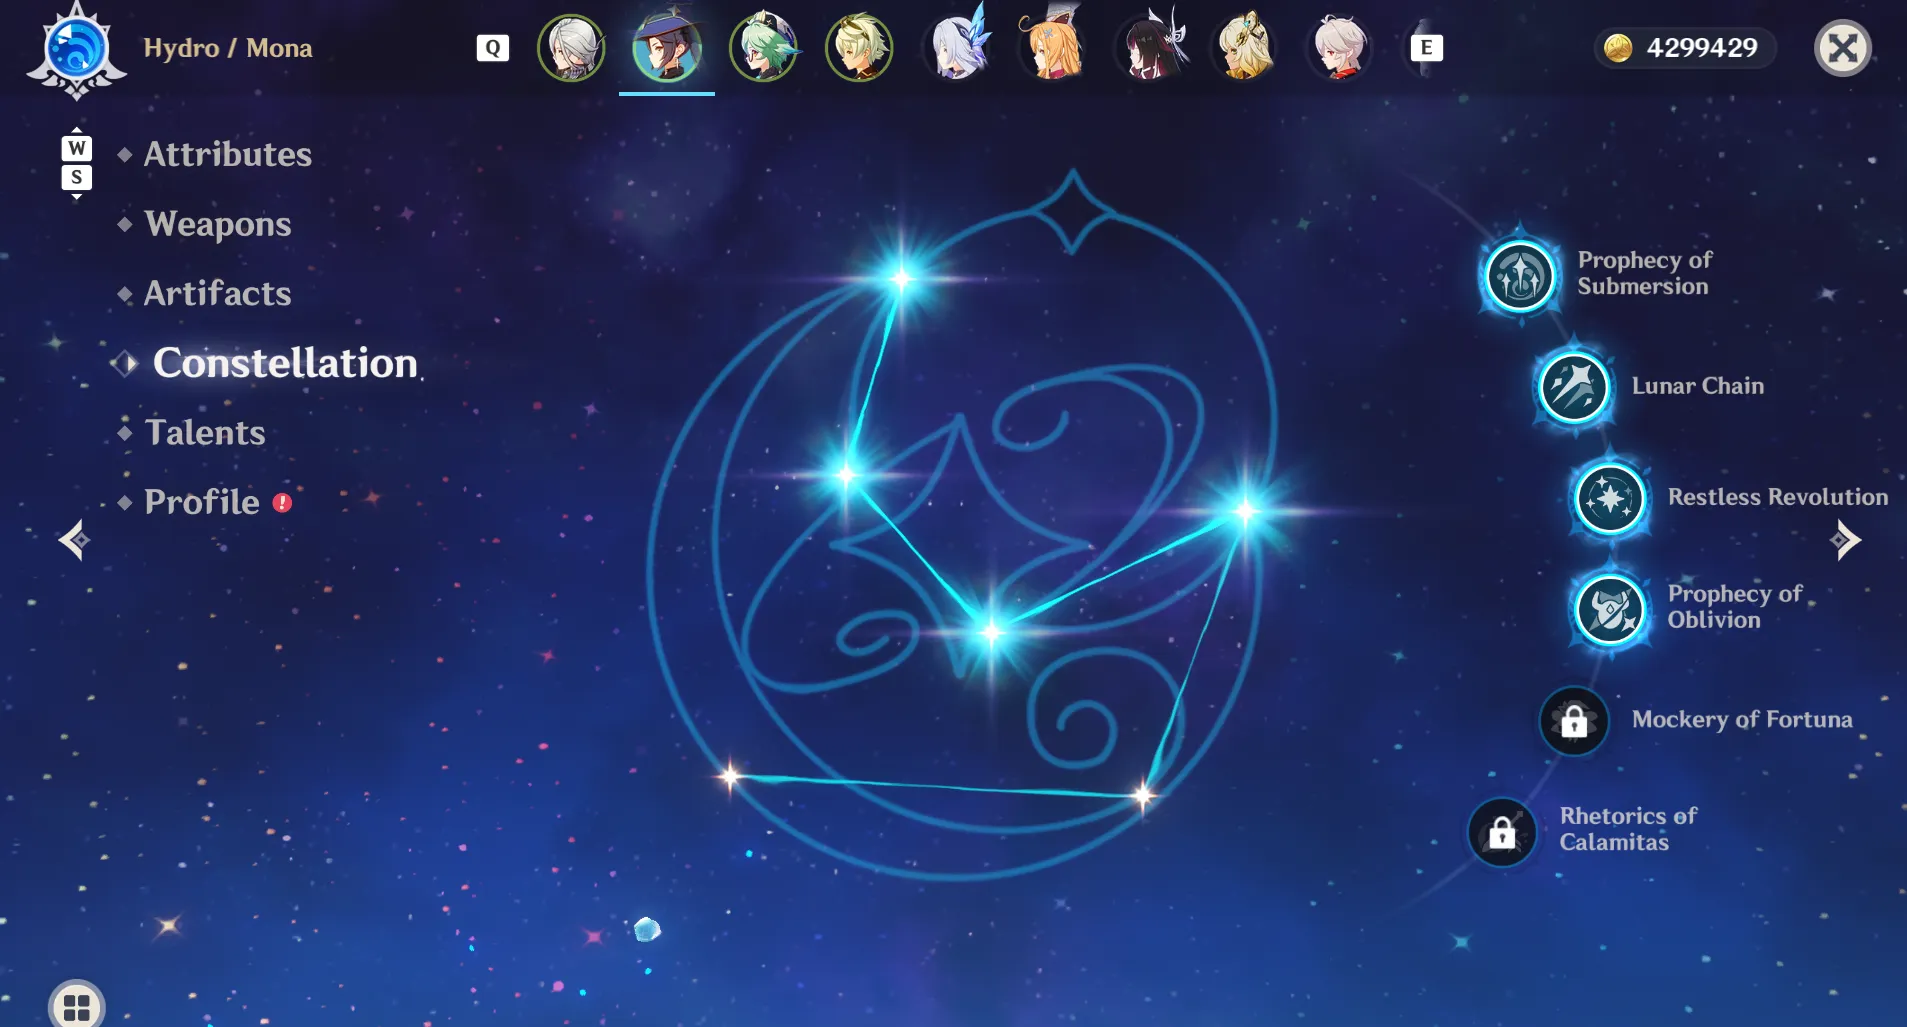Go to next character with right arrow
This screenshot has height=1027, width=1907.
click(x=1845, y=540)
